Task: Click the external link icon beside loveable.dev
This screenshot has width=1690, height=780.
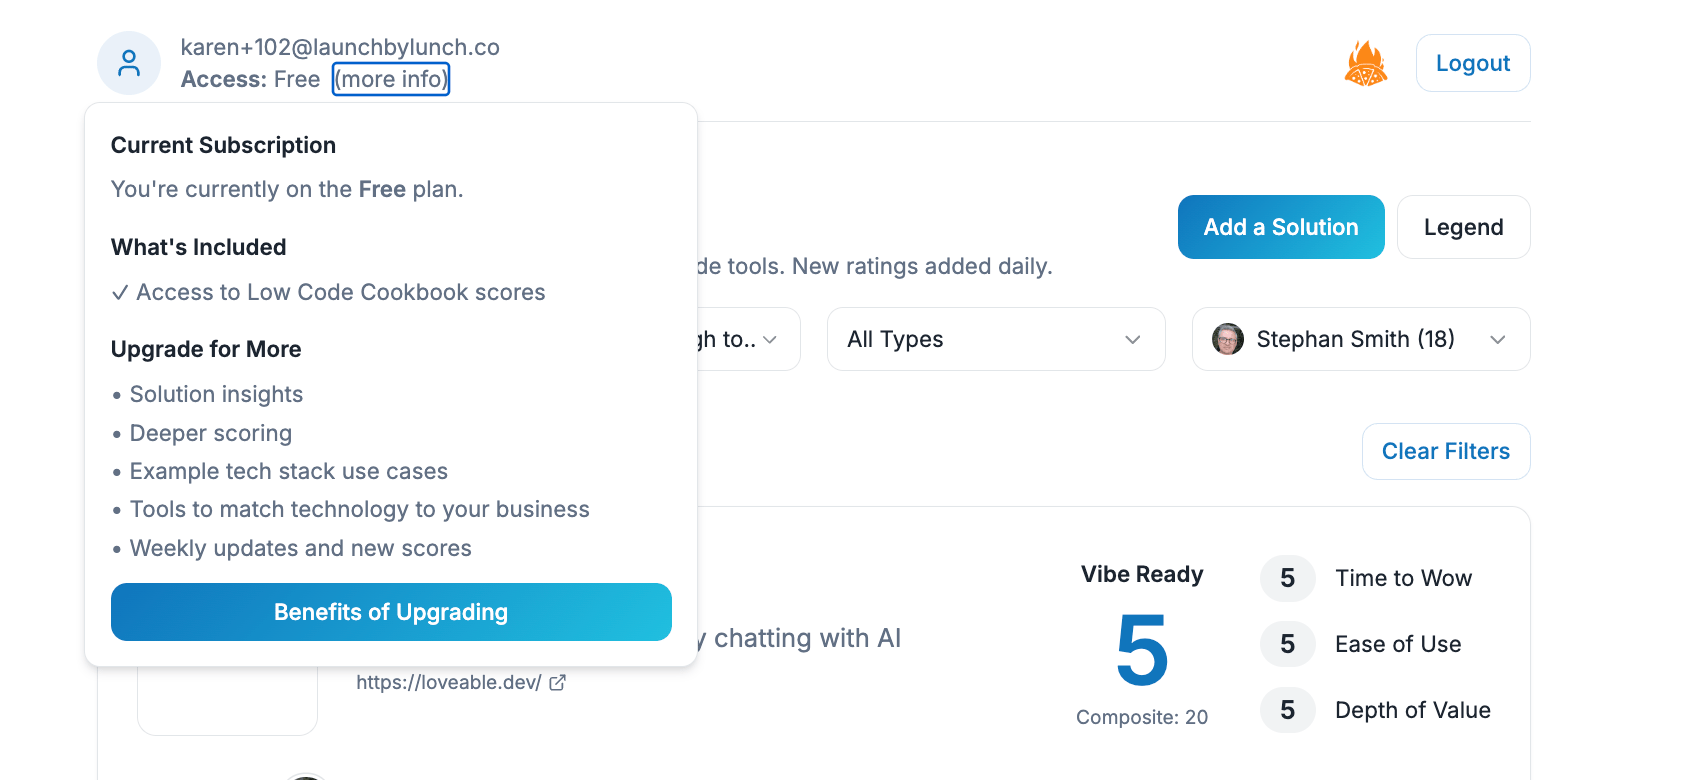Action: [558, 682]
